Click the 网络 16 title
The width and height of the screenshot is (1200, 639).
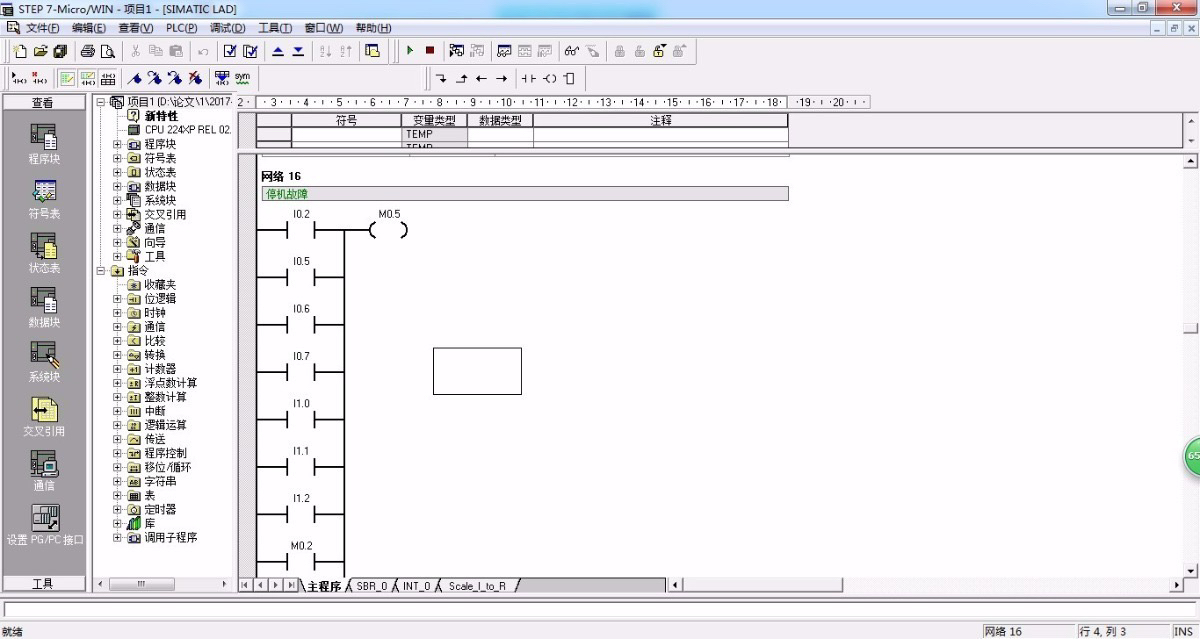pos(281,176)
